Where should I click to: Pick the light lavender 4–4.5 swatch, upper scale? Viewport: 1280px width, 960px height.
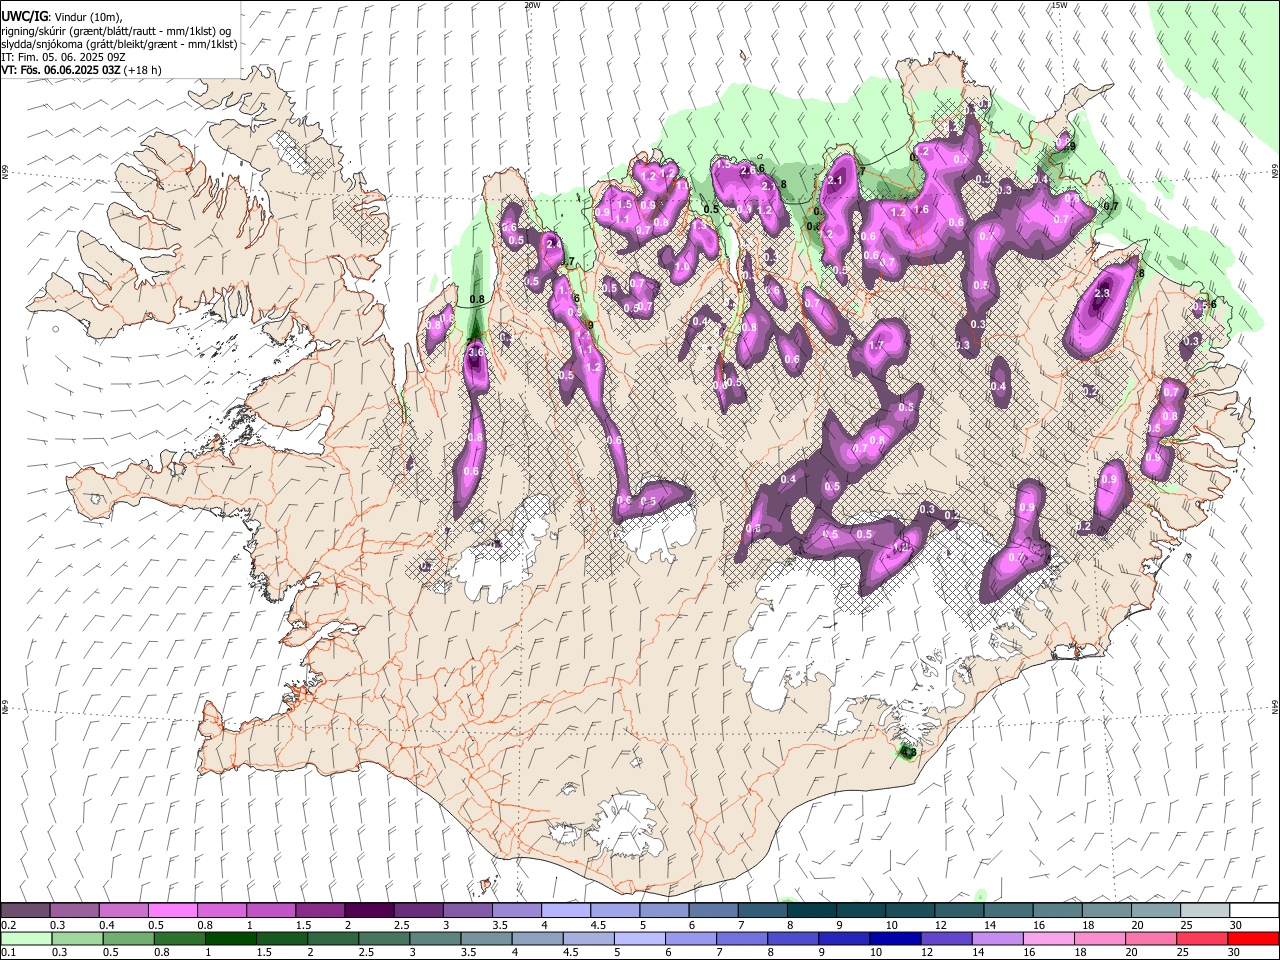coord(565,911)
